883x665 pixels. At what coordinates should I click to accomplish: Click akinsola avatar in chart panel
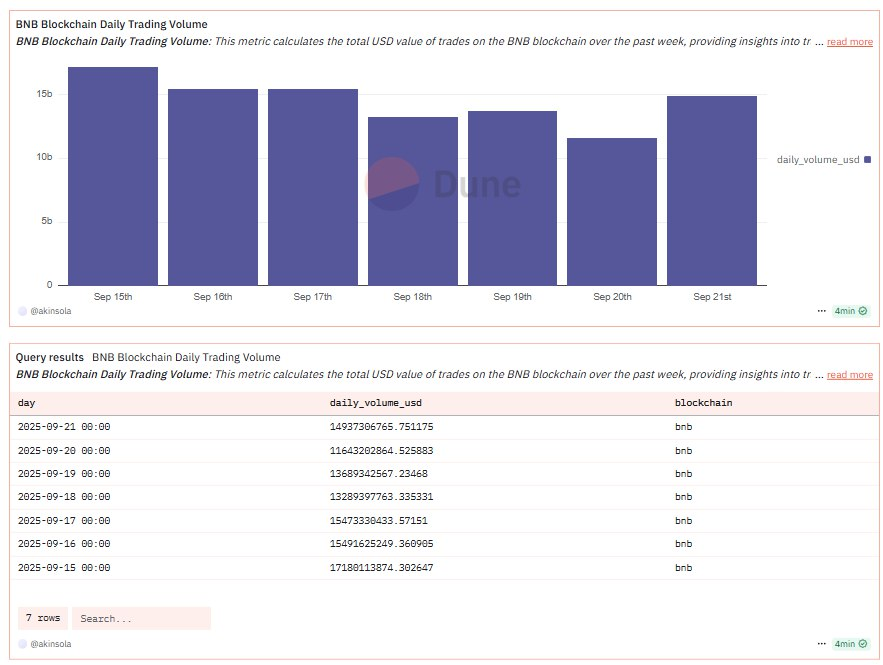click(x=23, y=311)
